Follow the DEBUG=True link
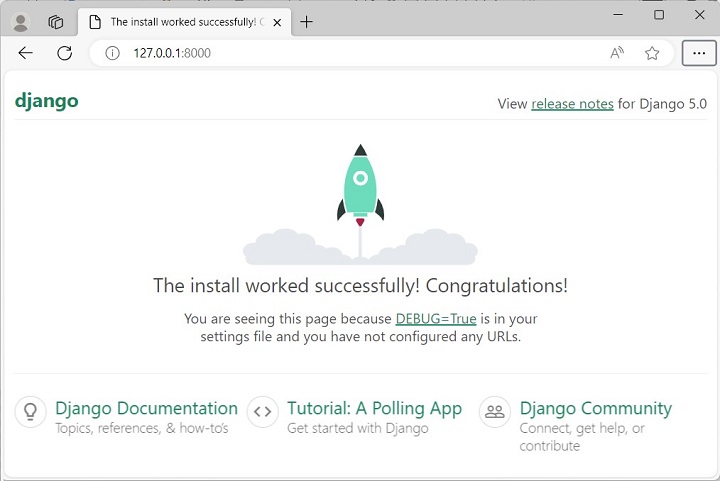This screenshot has width=720, height=481. (436, 318)
